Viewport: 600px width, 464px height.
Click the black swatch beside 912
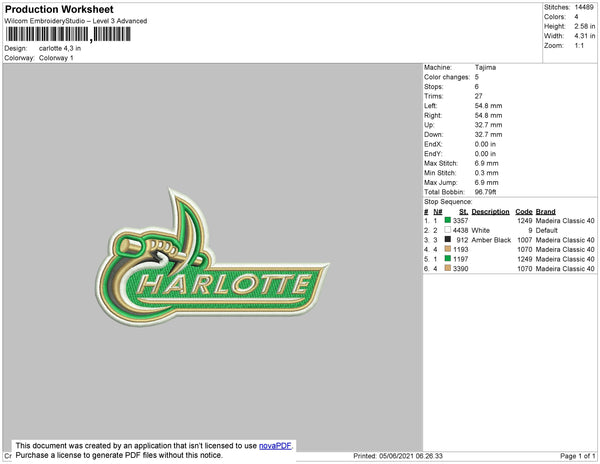(447, 239)
